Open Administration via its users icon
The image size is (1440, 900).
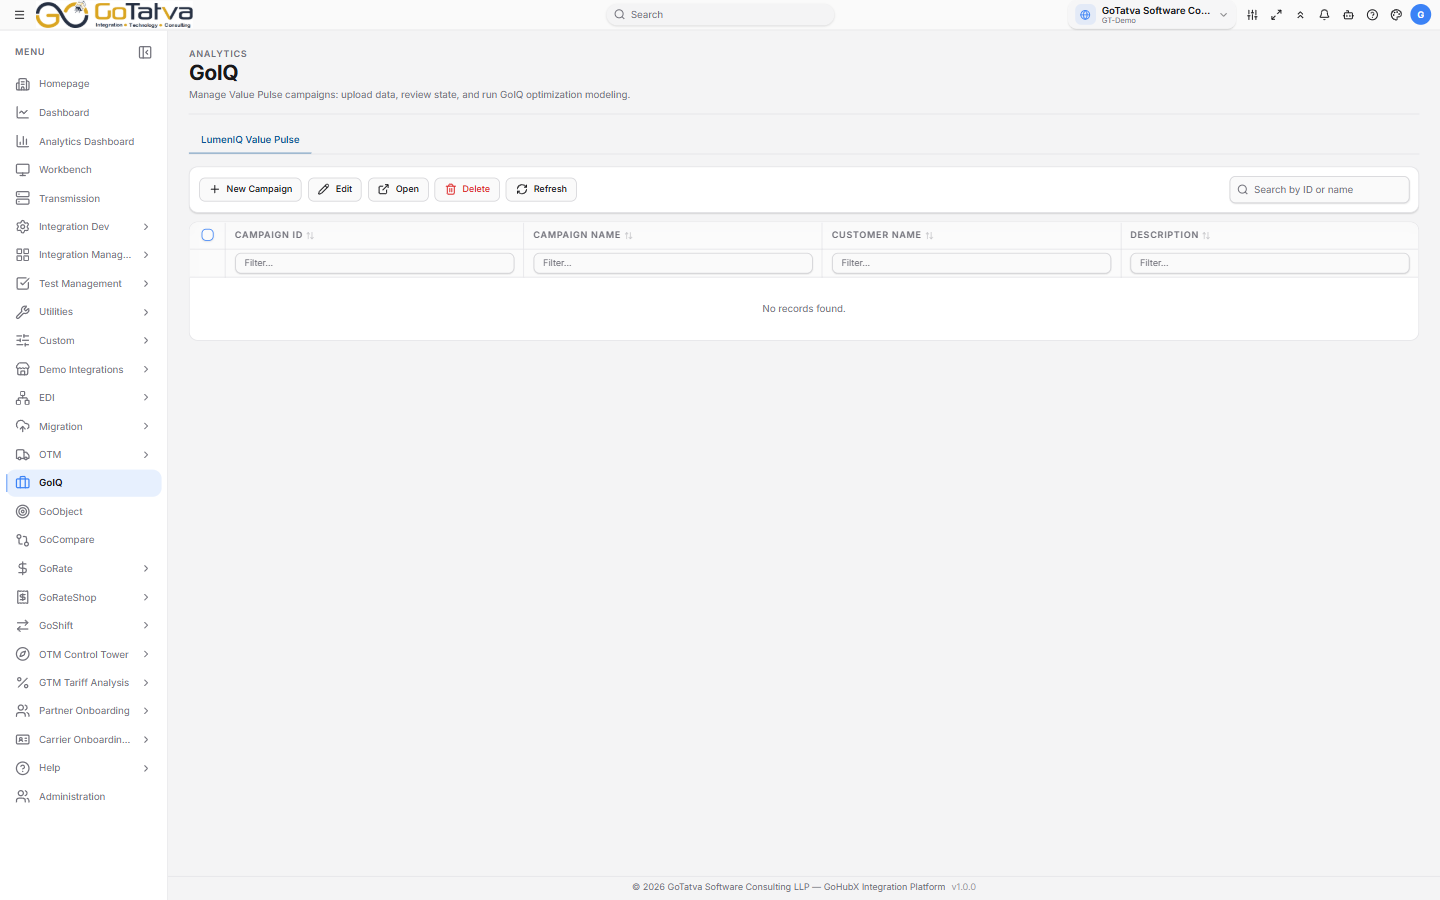point(23,797)
